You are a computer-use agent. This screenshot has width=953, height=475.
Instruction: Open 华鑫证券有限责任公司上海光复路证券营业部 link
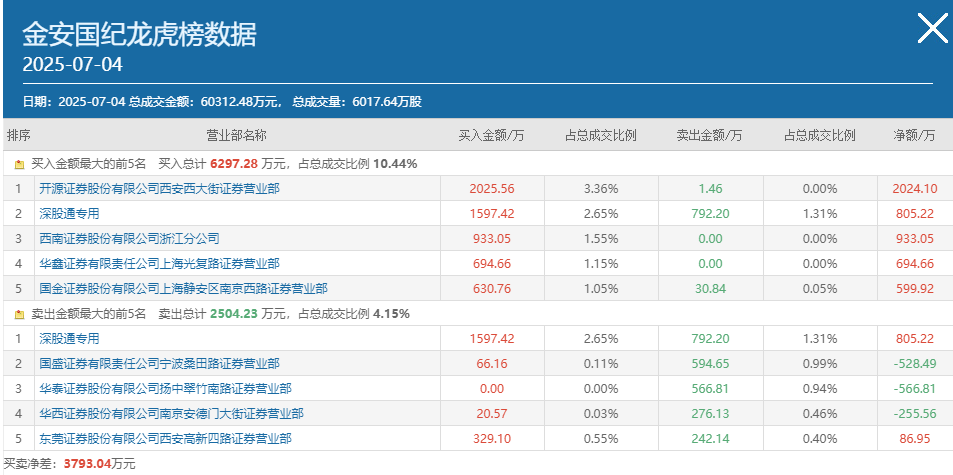pyautogui.click(x=159, y=264)
